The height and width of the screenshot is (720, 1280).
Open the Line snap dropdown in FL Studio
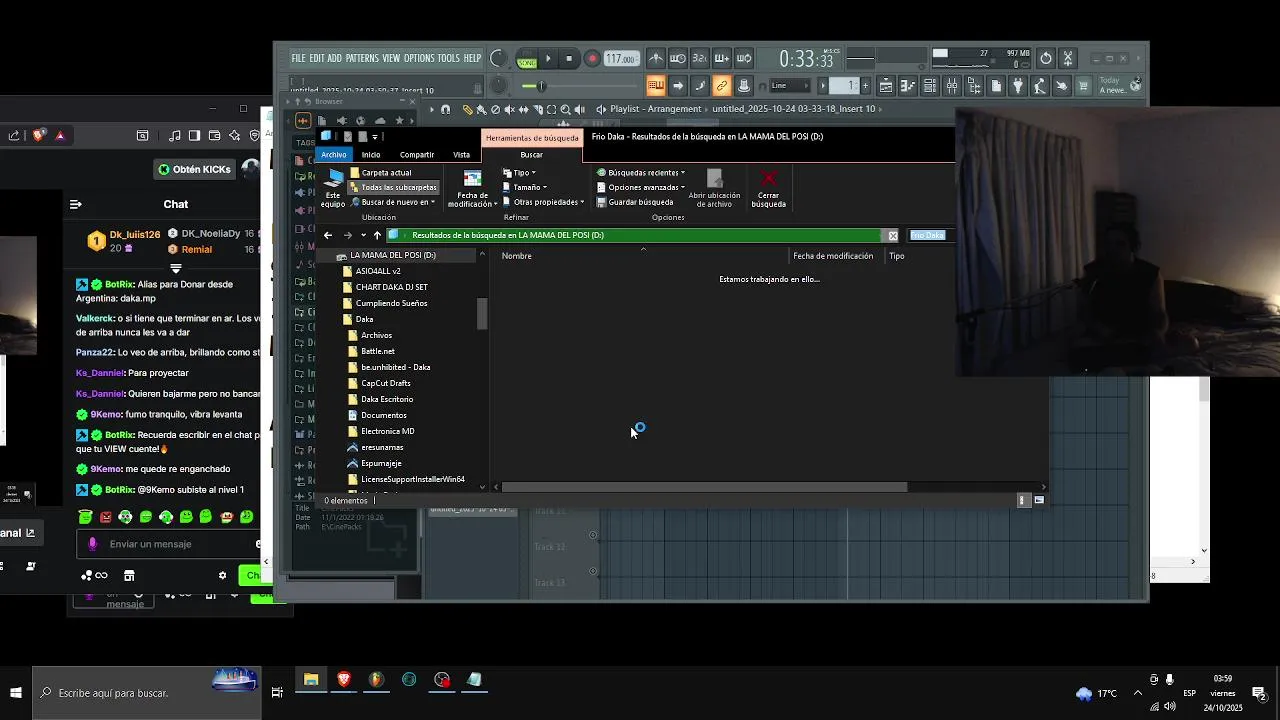coord(791,86)
